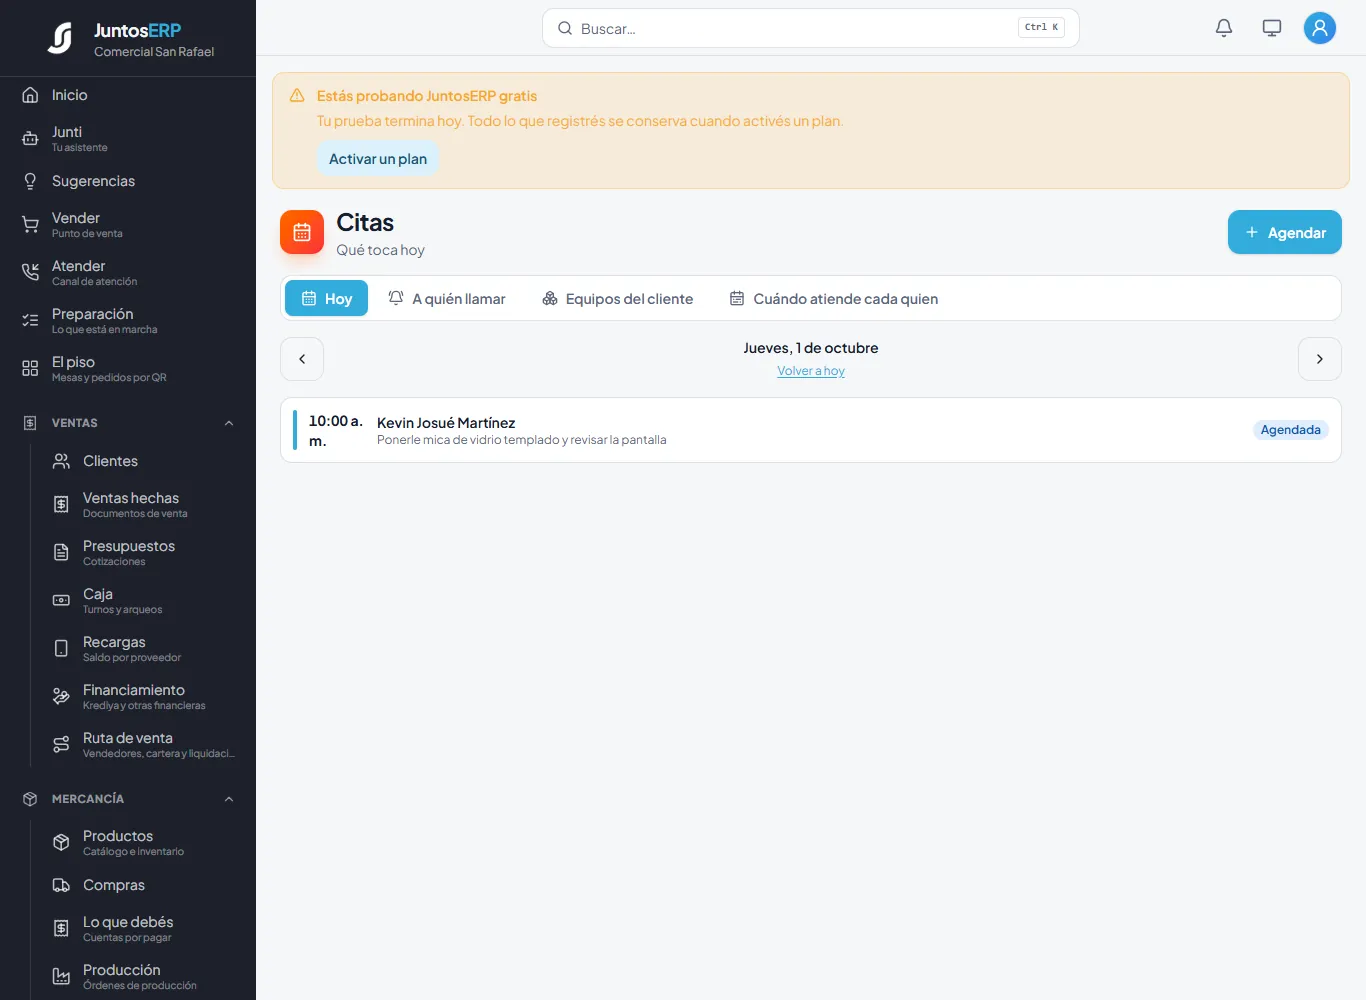
Task: Click the Volver a hoy link
Action: 811,371
